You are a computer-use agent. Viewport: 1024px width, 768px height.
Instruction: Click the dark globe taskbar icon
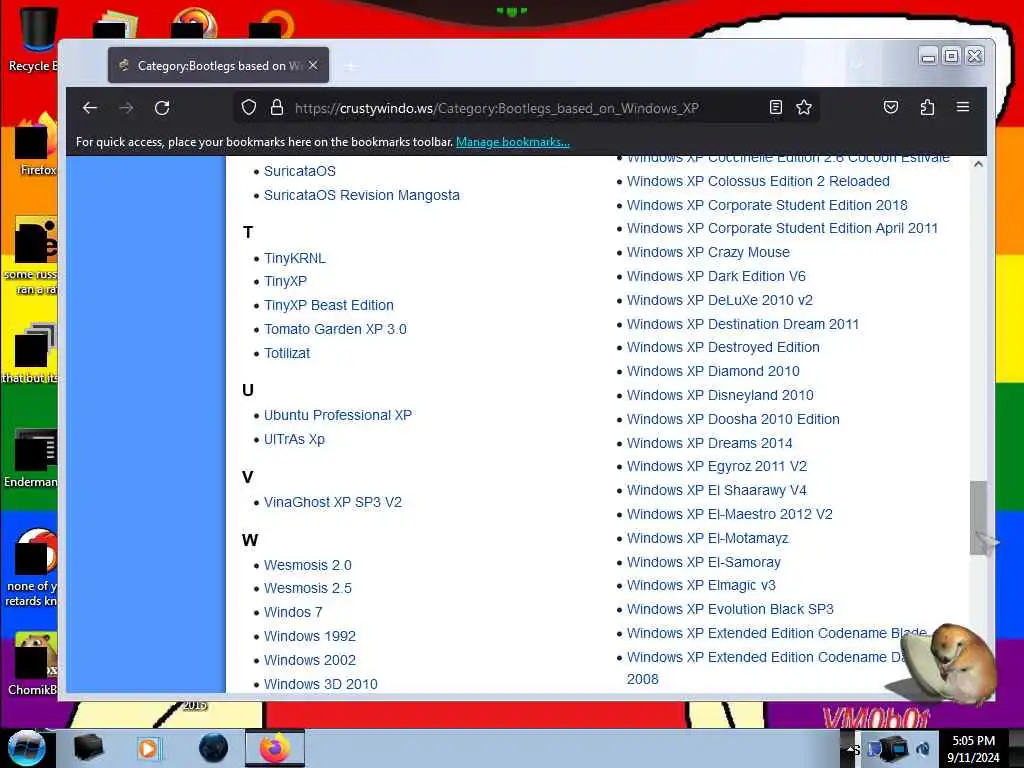214,748
